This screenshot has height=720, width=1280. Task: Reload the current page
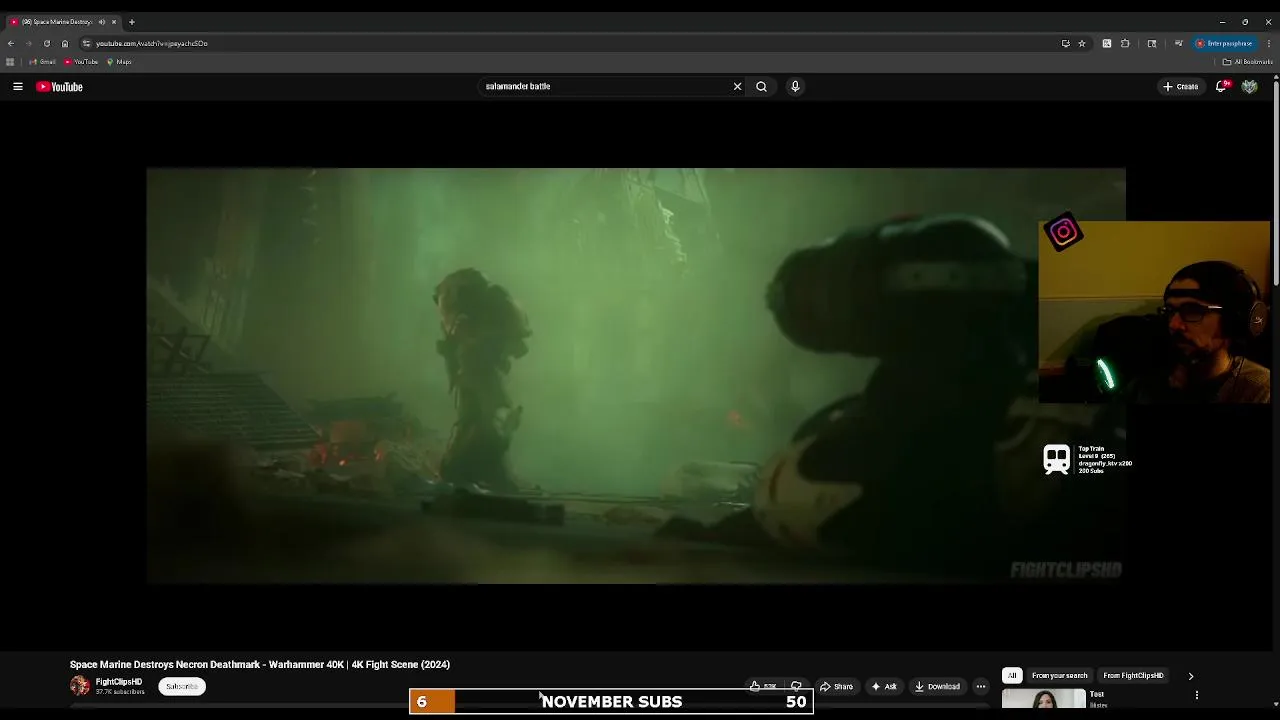[46, 44]
